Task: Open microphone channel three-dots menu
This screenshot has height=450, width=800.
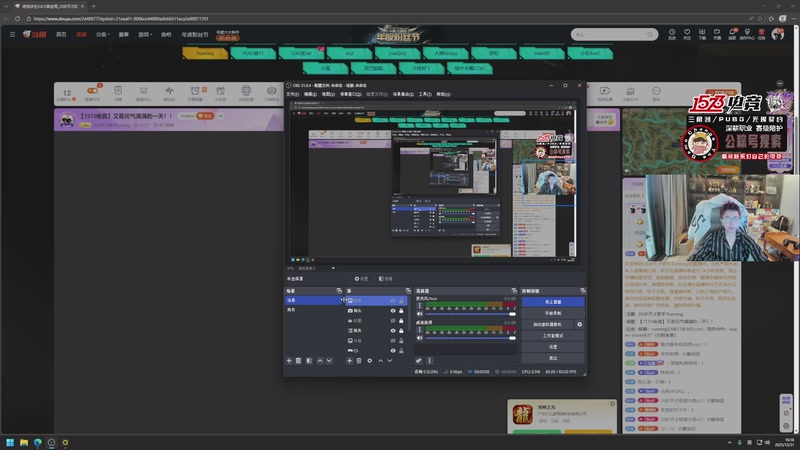Action: pos(420,306)
